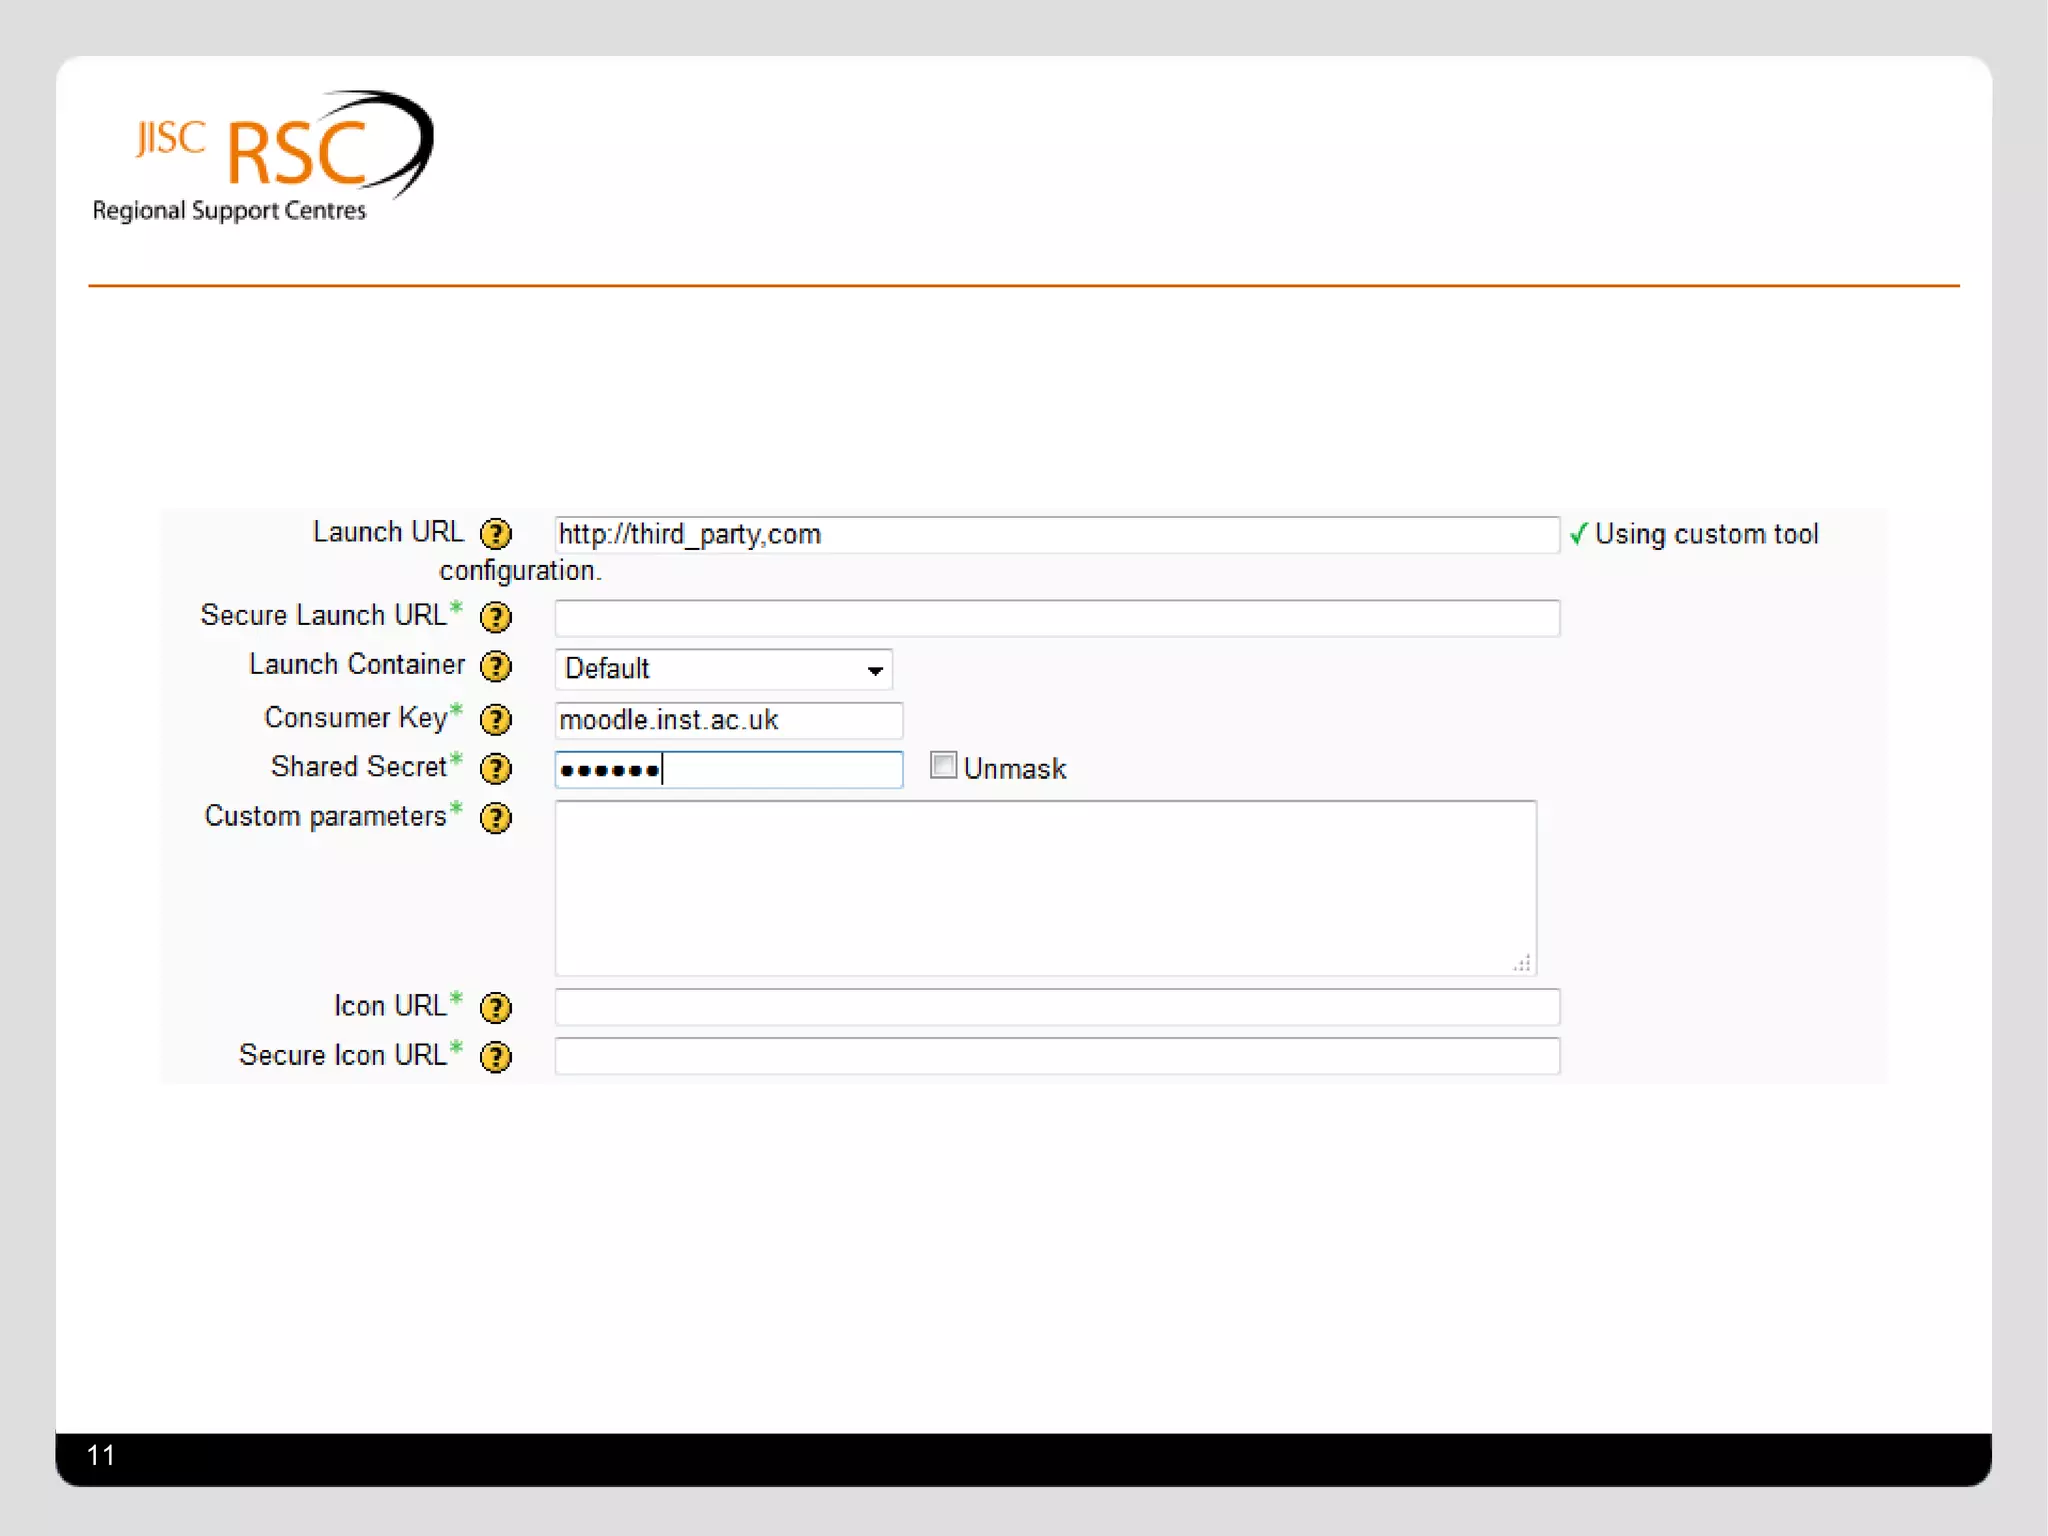The width and height of the screenshot is (2048, 1536).
Task: Select the Consumer Key input field
Action: coord(729,720)
